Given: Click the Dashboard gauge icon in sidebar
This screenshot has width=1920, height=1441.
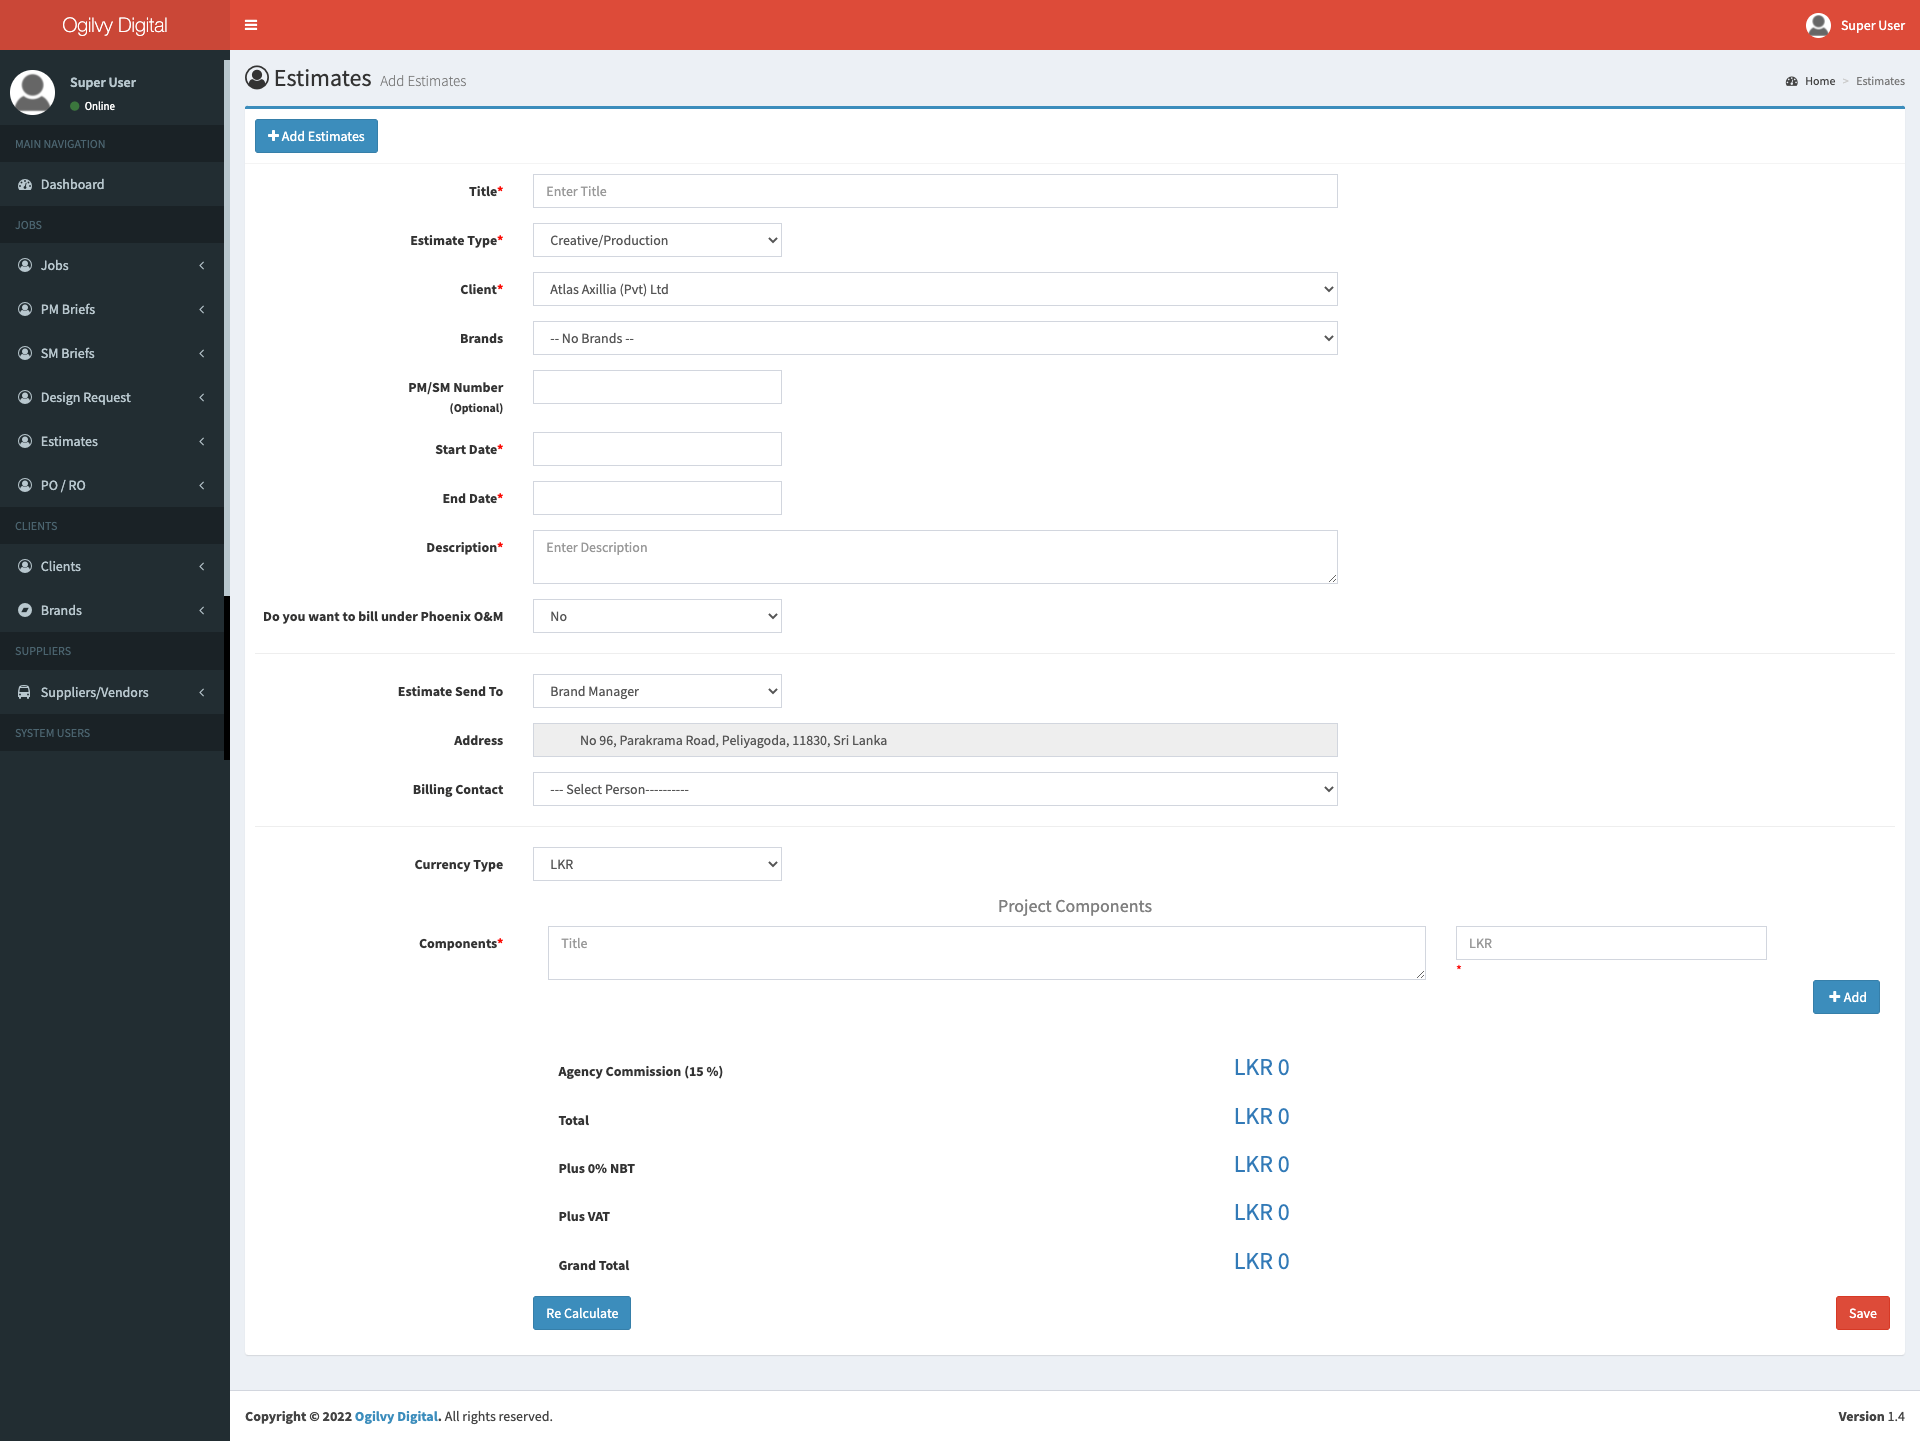Looking at the screenshot, I should [25, 185].
